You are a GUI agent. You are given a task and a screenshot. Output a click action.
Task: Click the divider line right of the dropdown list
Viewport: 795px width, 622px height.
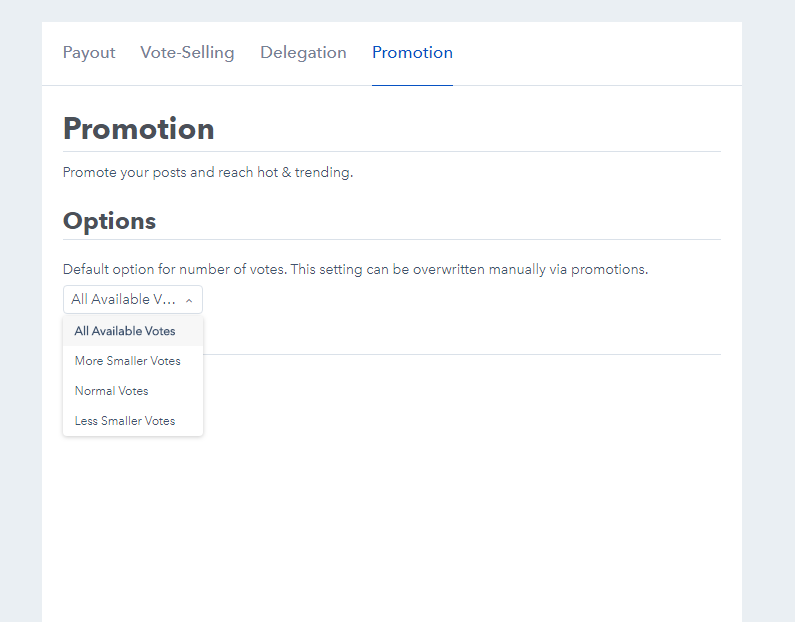(460, 354)
